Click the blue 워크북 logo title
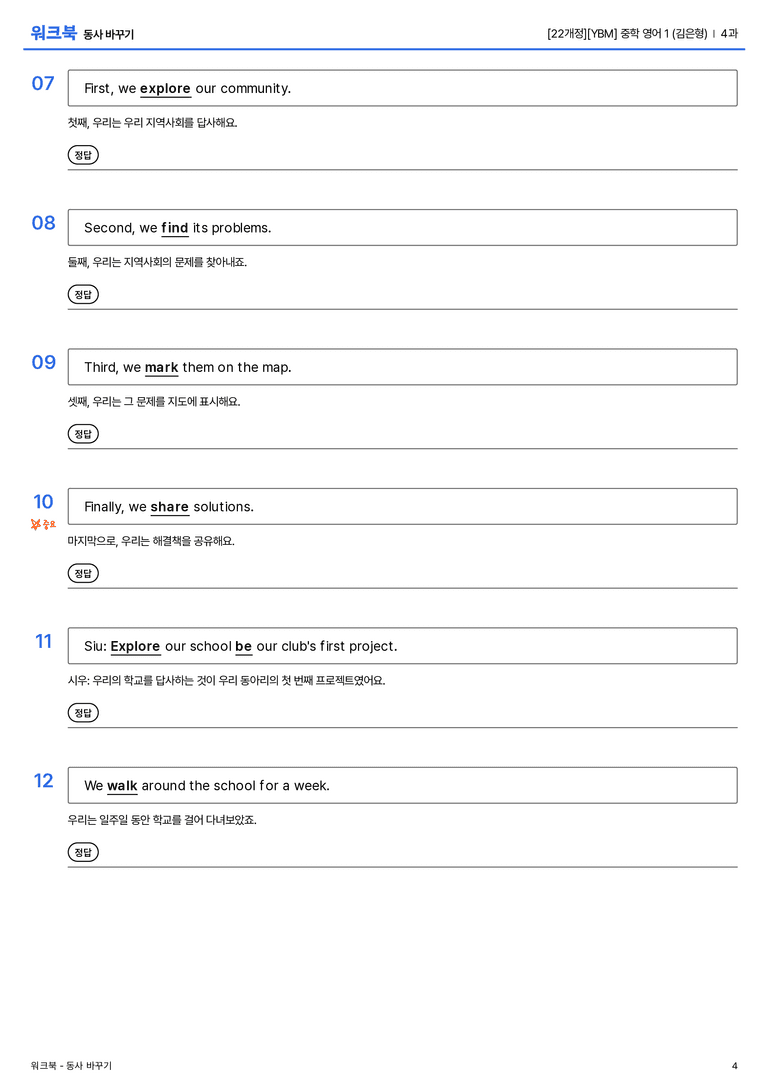The image size is (768, 1087). pyautogui.click(x=53, y=33)
